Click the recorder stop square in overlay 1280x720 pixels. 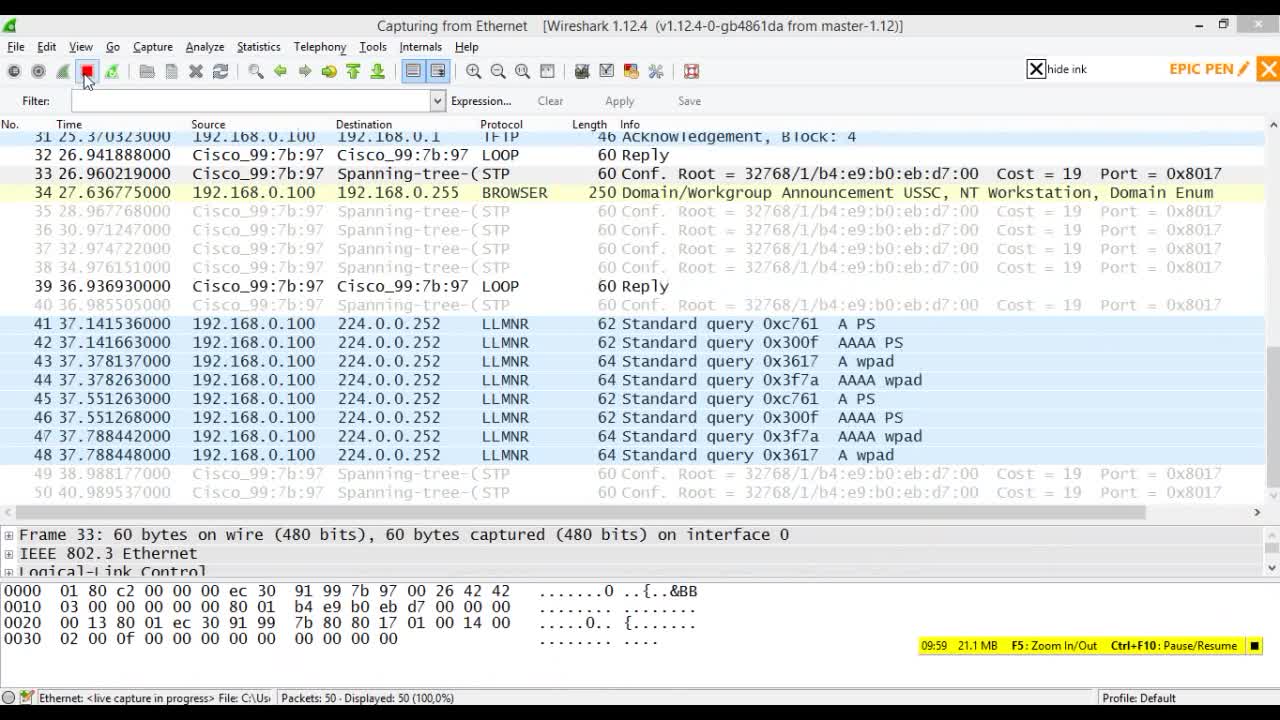click(x=1255, y=646)
